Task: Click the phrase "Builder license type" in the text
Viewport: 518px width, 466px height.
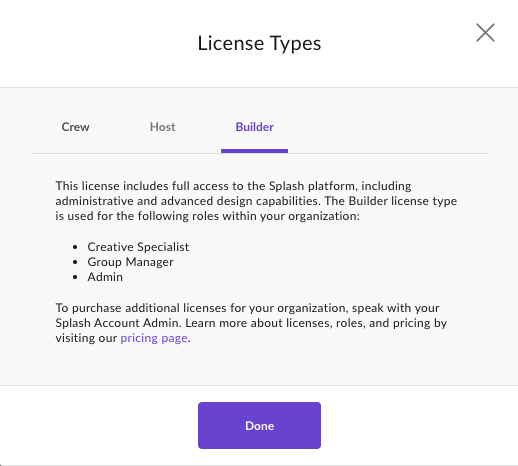Action: [403, 201]
